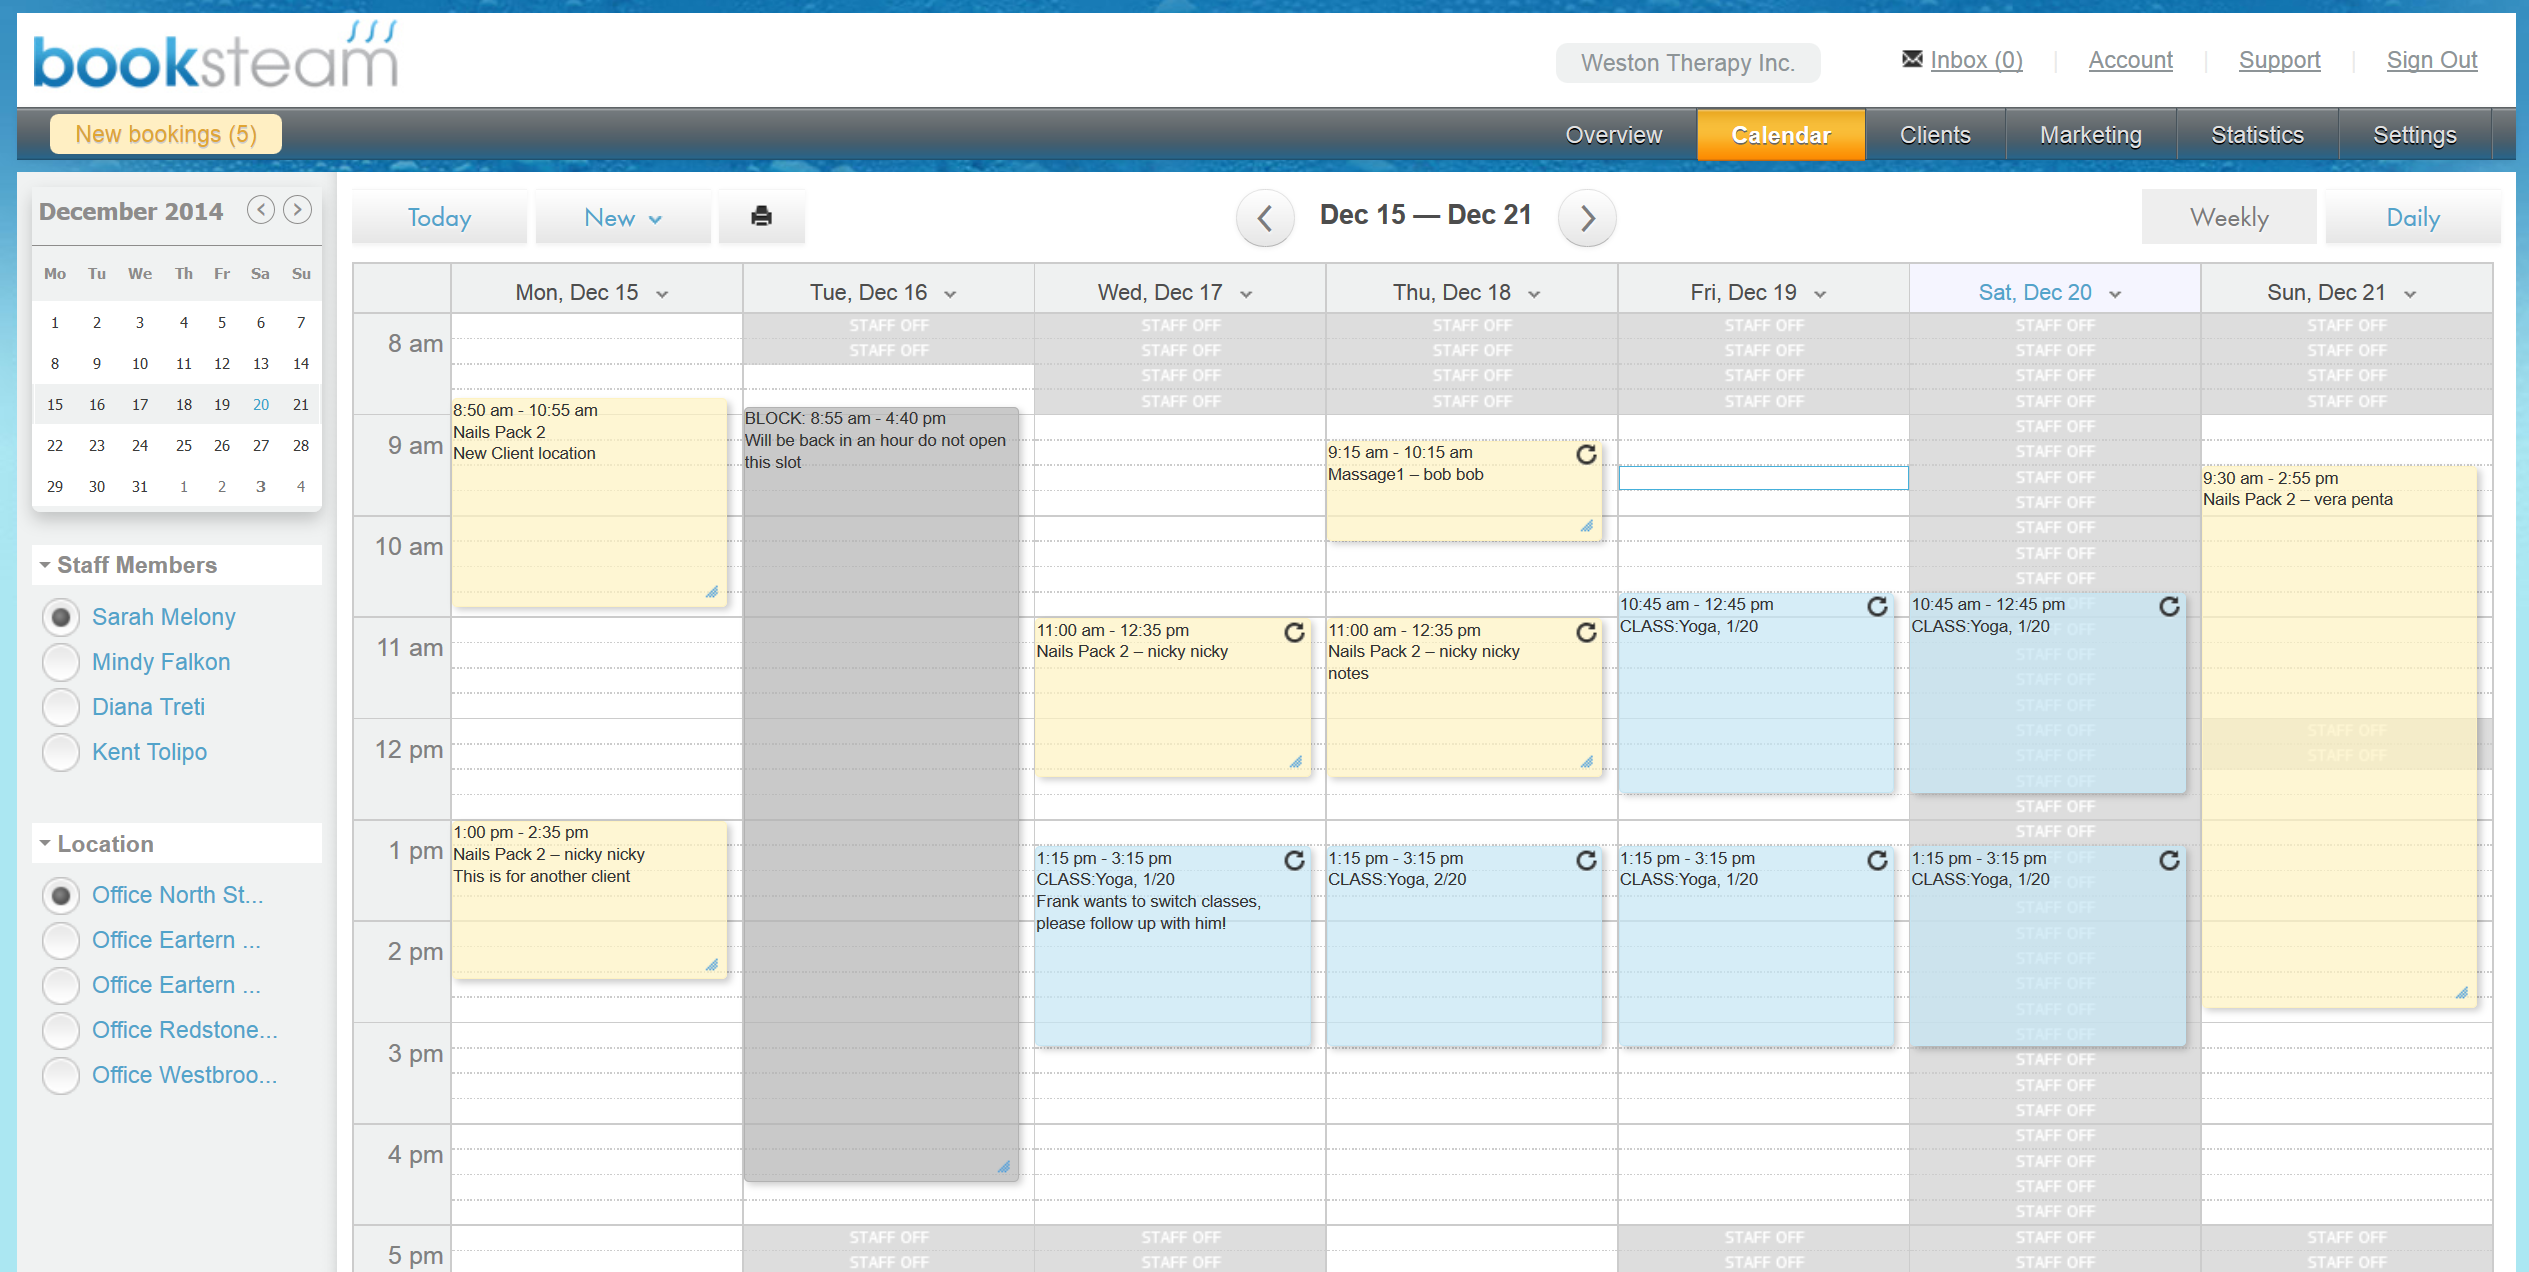
Task: Click the Sign Out link
Action: (2431, 60)
